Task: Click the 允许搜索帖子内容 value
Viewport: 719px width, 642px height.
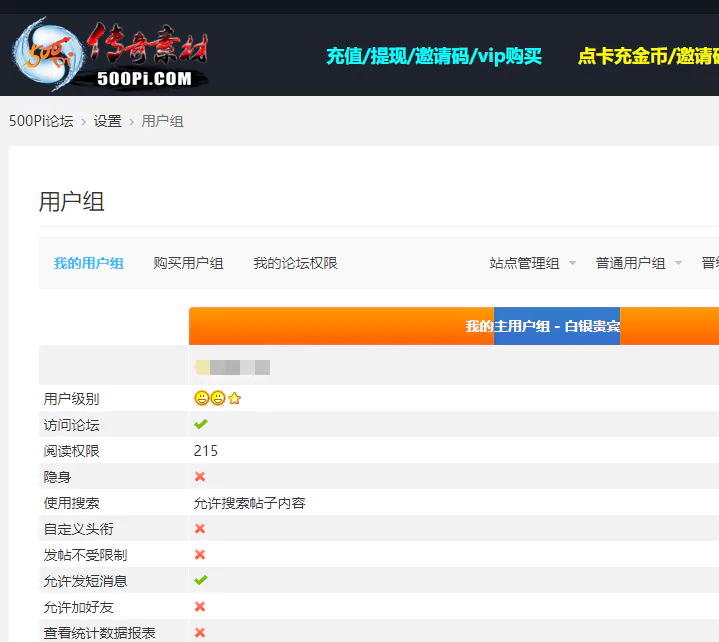Action: point(249,503)
